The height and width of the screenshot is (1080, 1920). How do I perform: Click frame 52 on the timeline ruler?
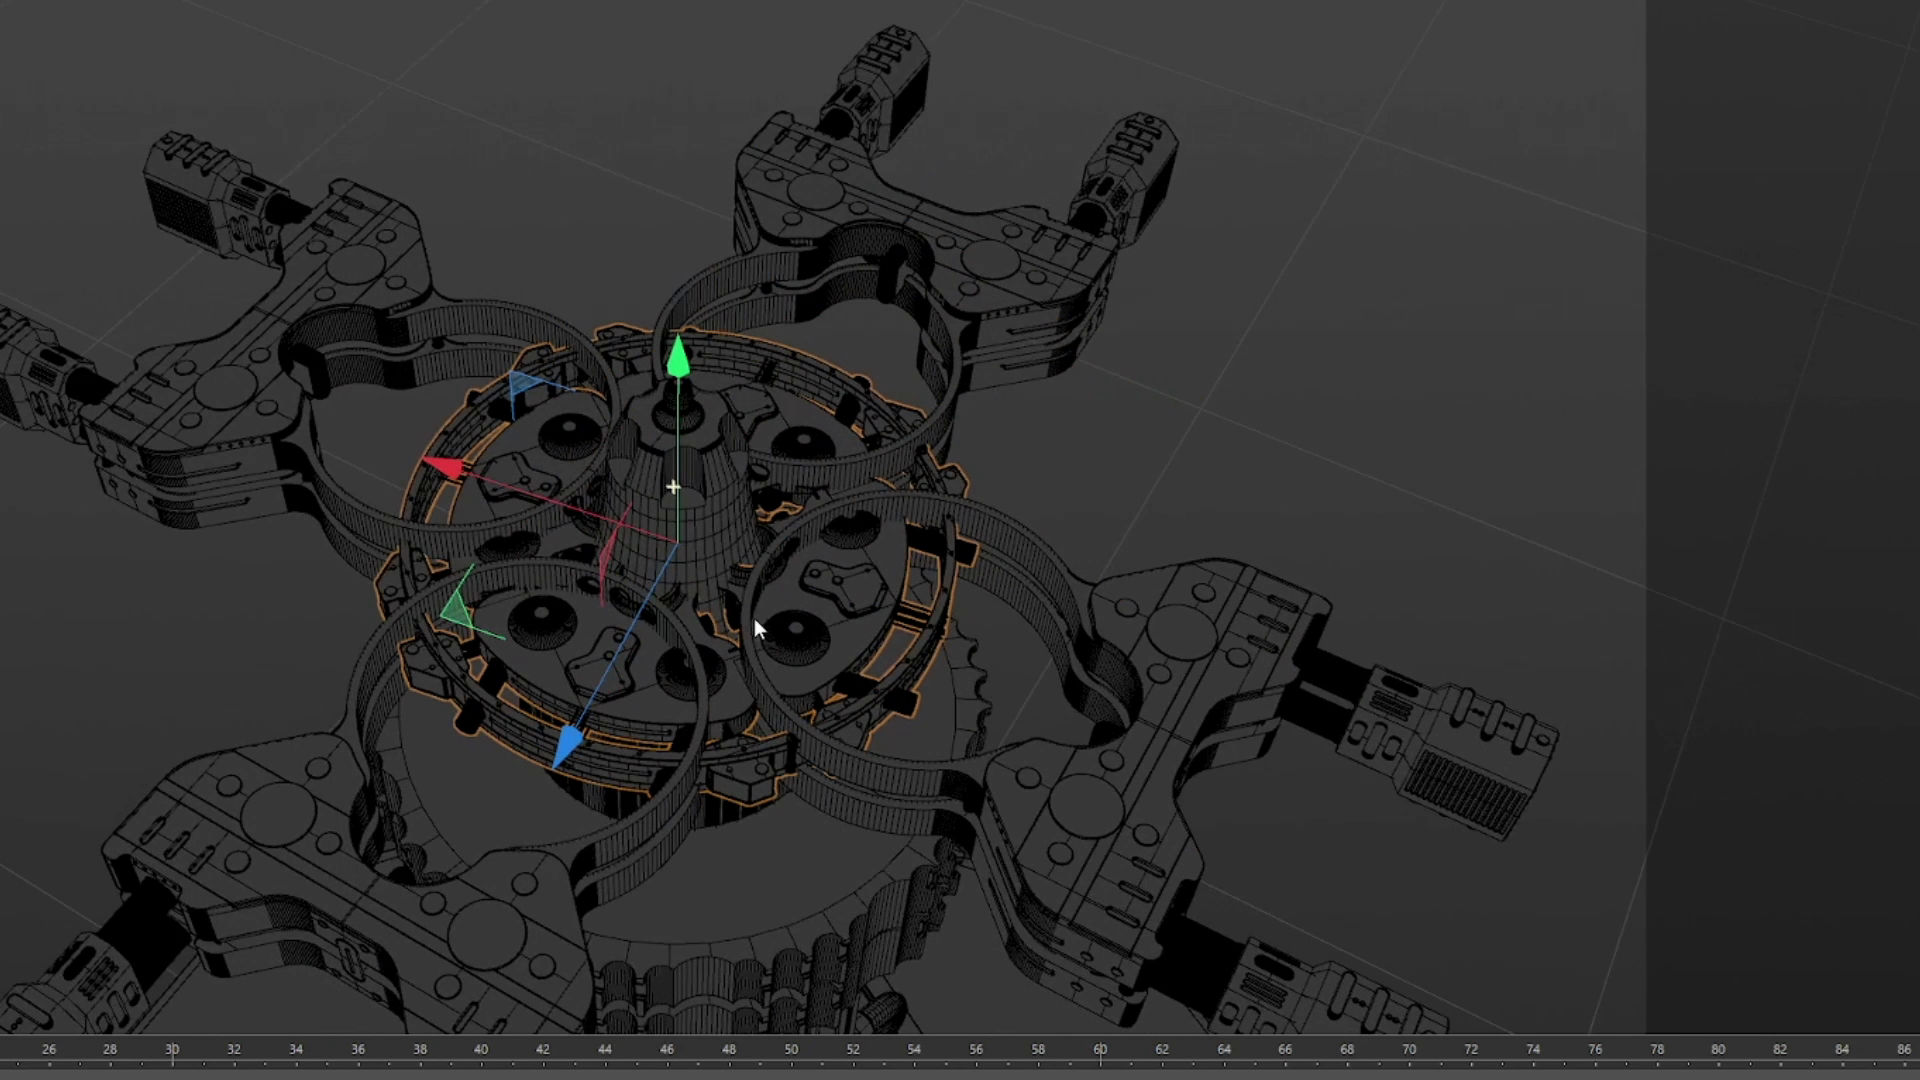pos(853,1049)
